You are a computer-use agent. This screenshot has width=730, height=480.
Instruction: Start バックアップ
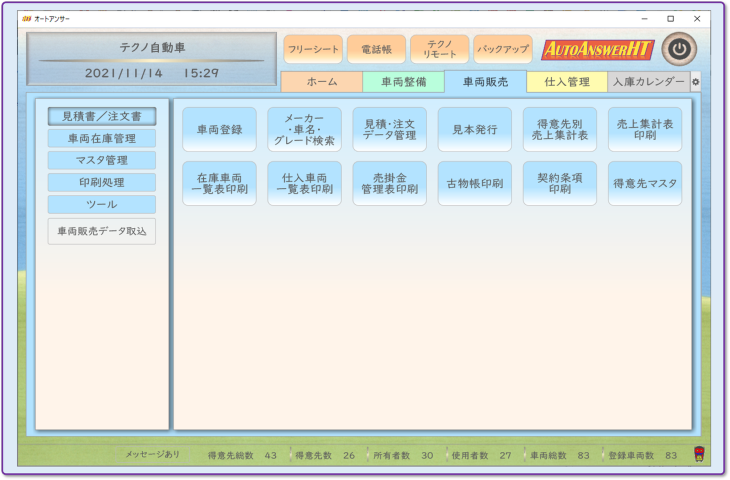(503, 49)
